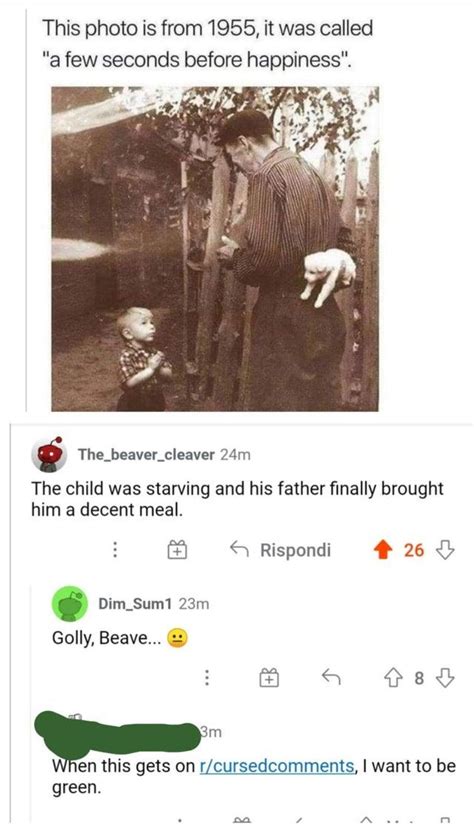Screen dimensions: 474x830
Task: Open the 1955 puppy photo
Action: [x=215, y=249]
